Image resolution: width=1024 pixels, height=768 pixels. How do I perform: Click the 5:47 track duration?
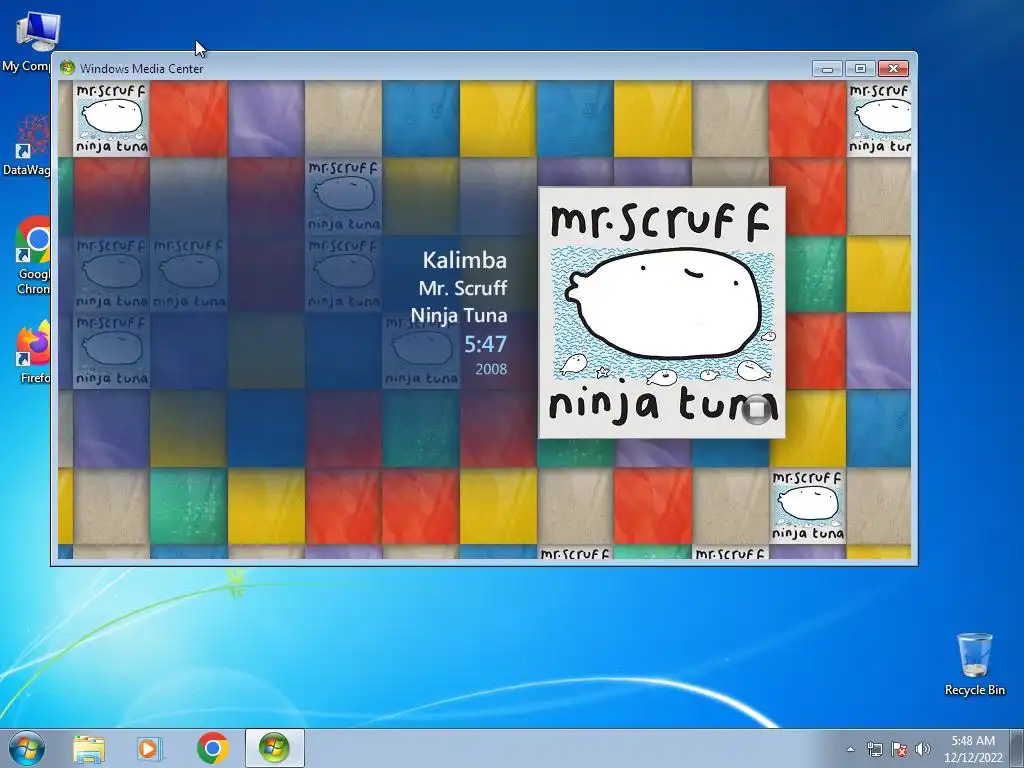485,344
